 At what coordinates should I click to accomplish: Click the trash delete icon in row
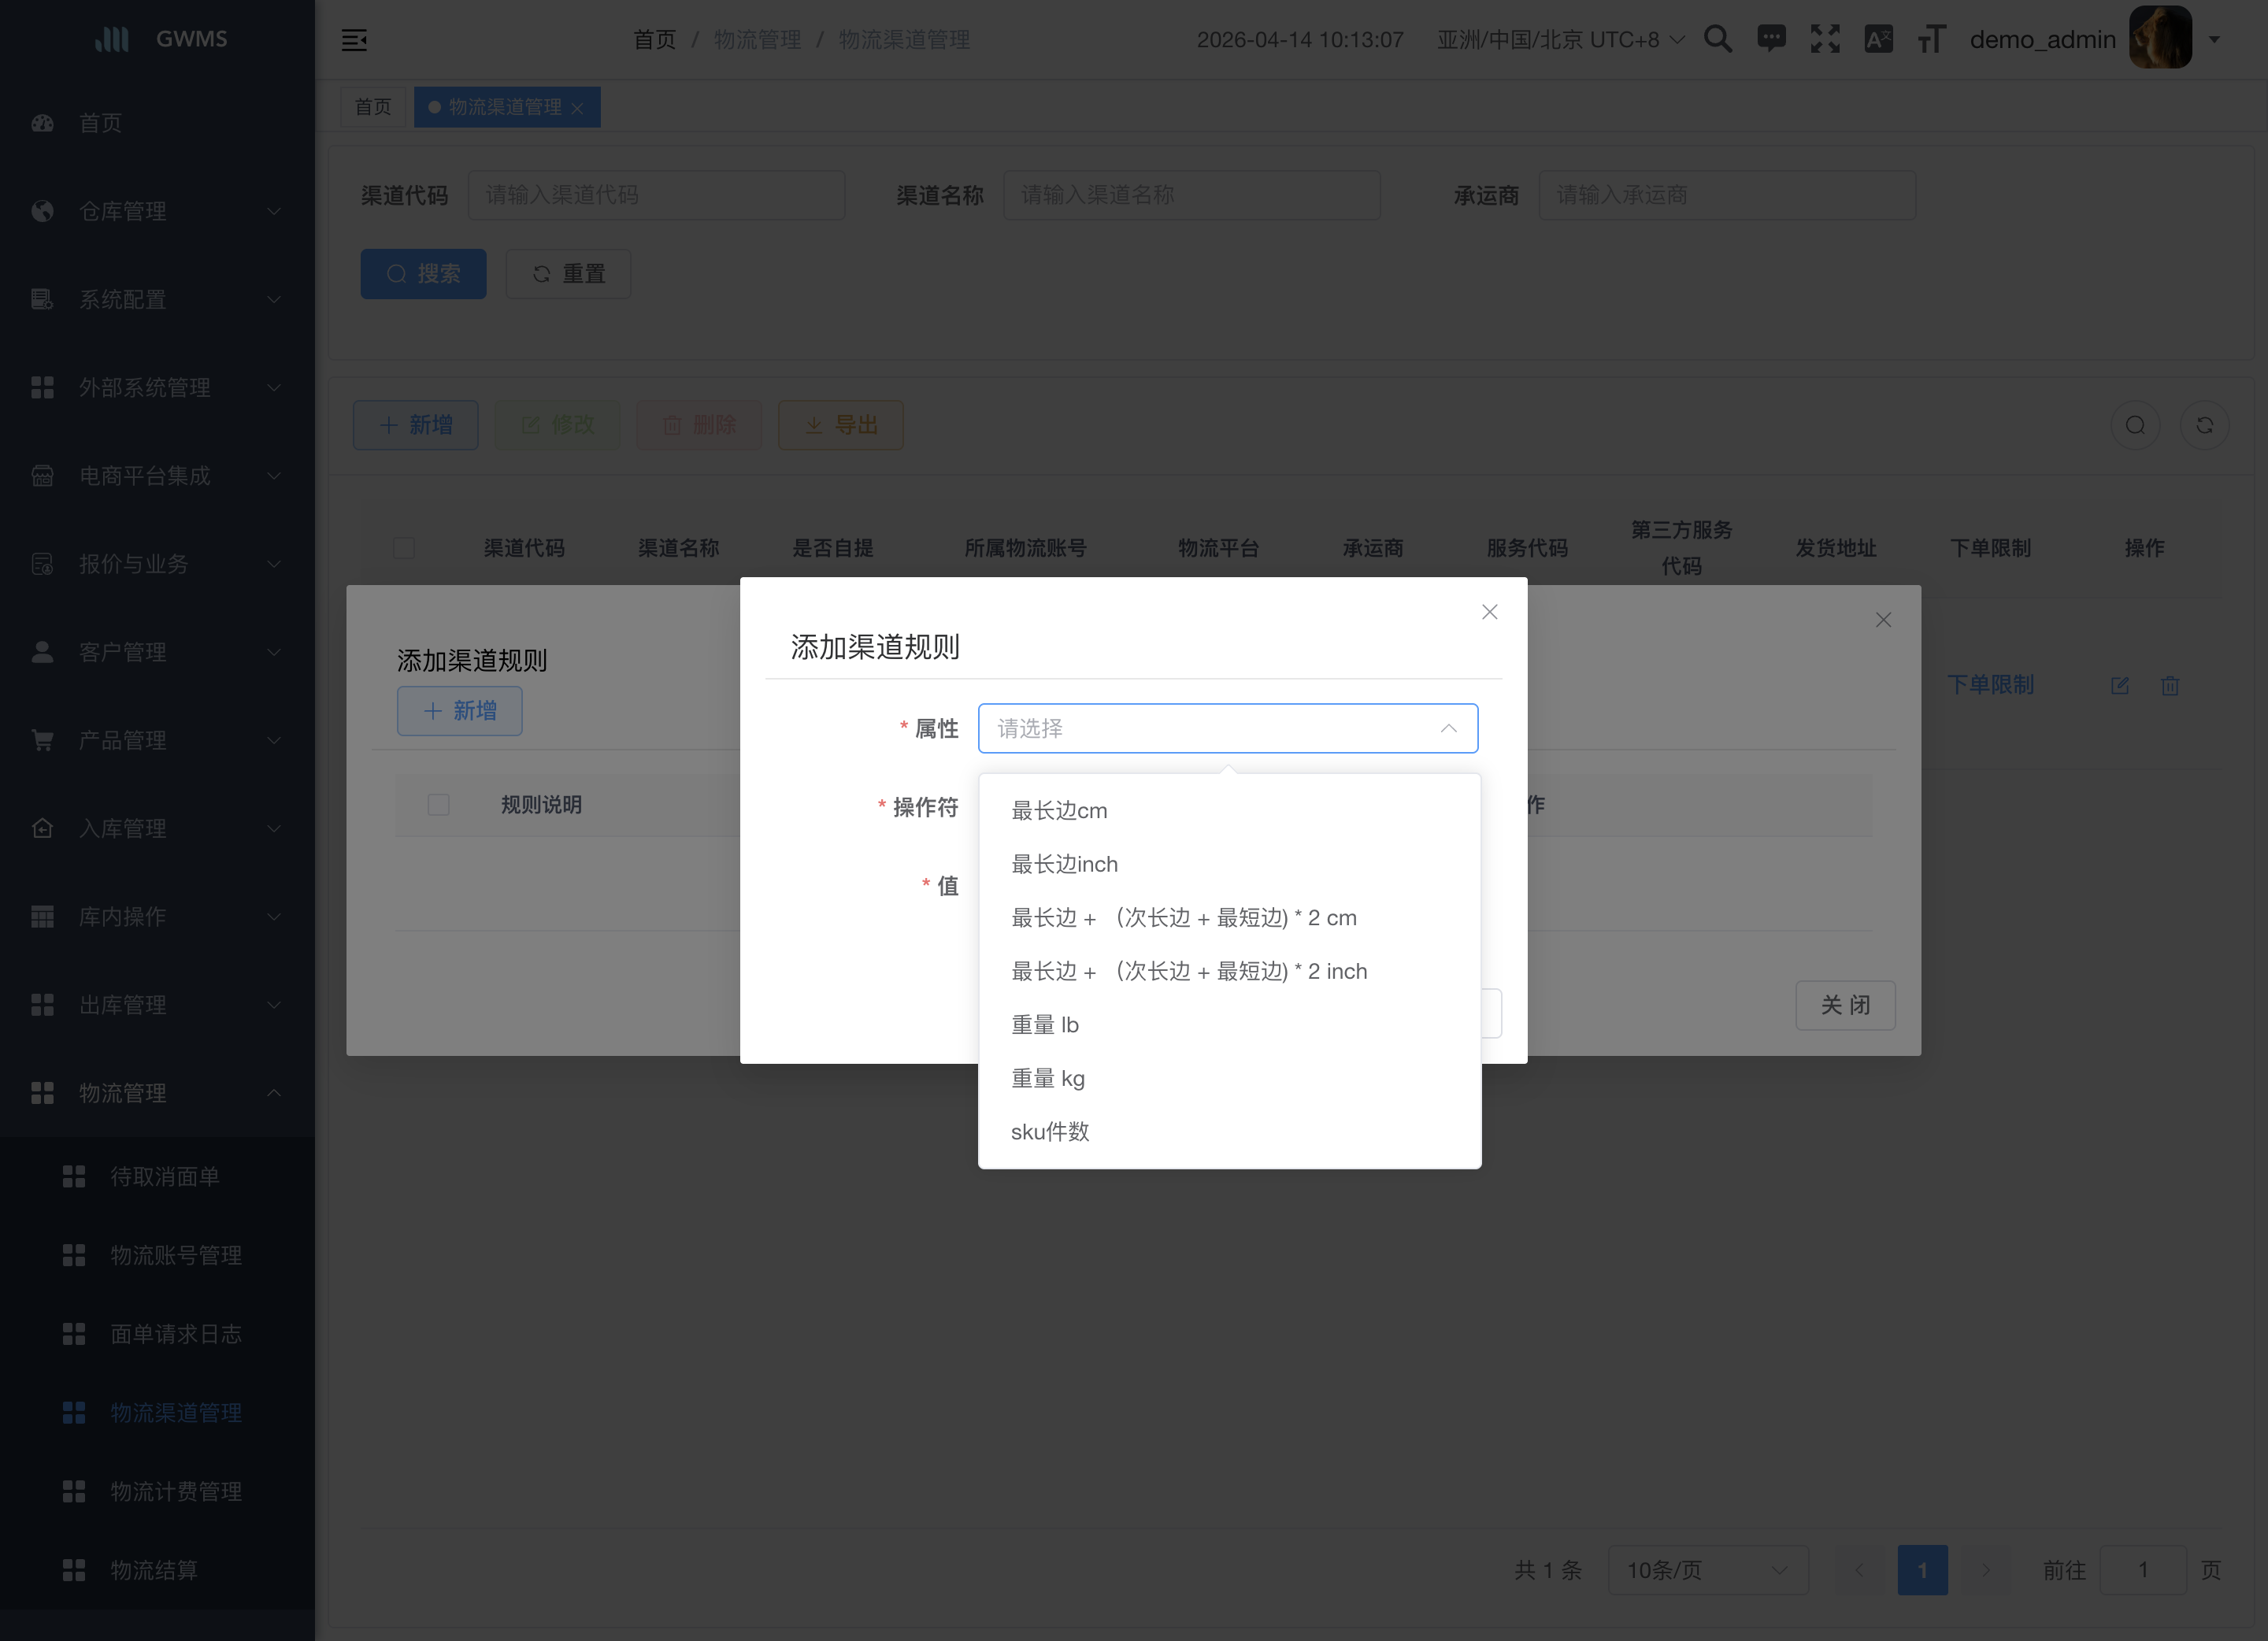click(2169, 685)
